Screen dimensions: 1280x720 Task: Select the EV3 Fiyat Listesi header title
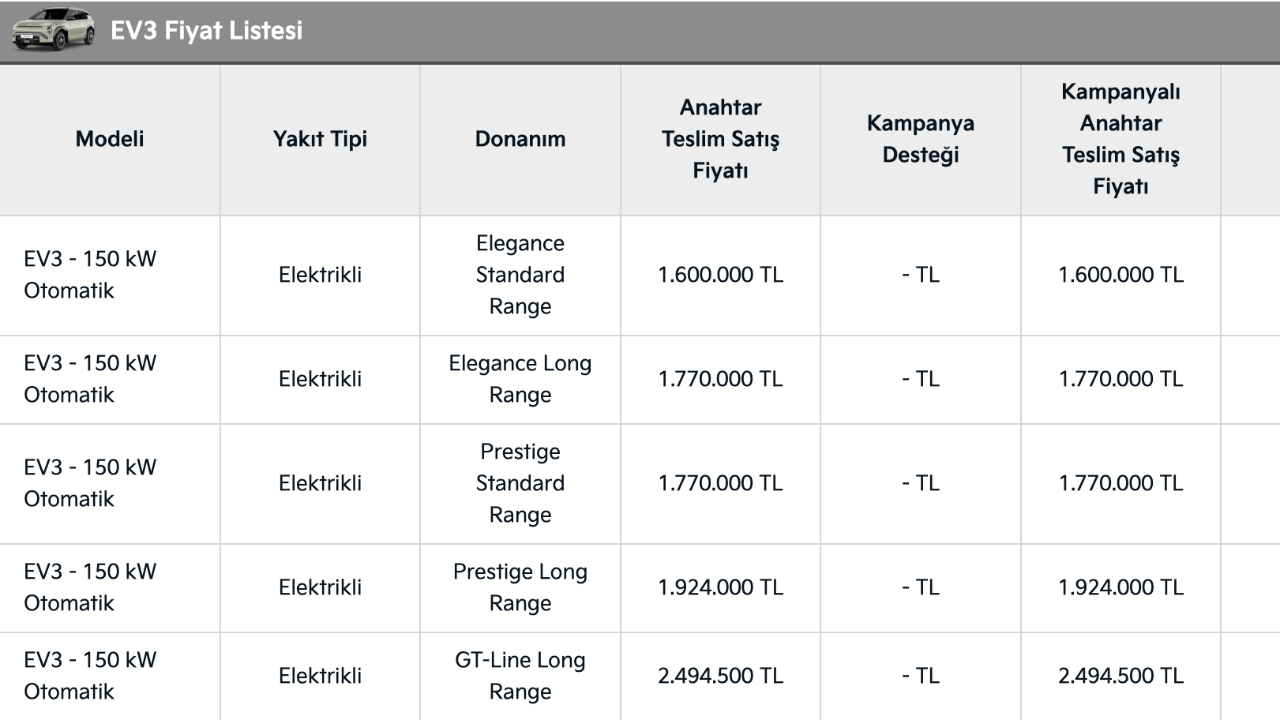tap(206, 31)
